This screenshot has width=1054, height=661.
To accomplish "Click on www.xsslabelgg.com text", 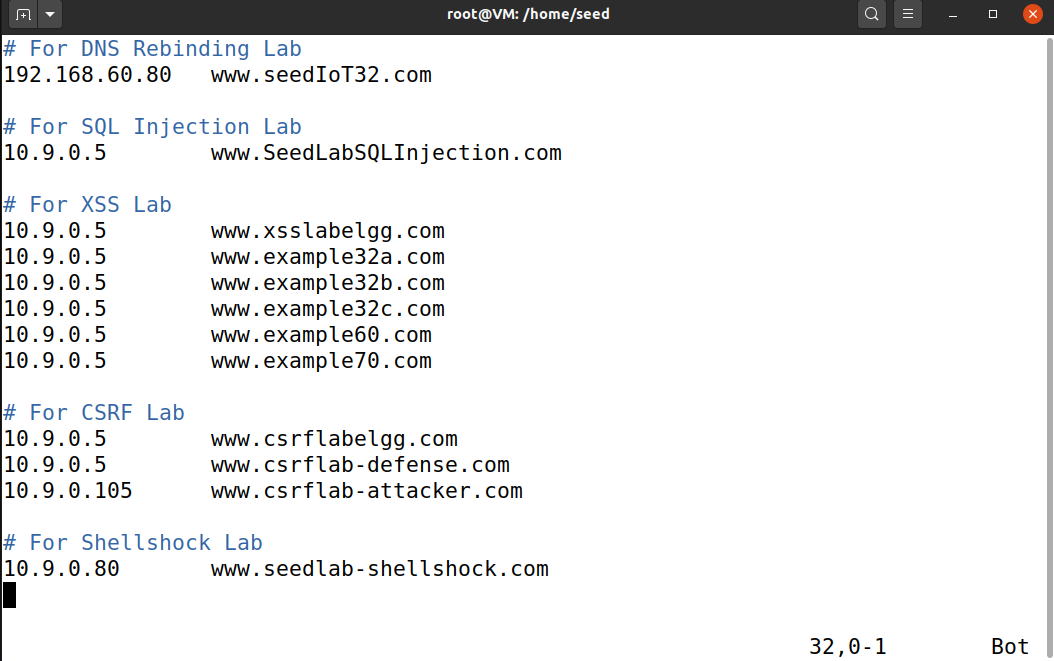I will pyautogui.click(x=327, y=231).
